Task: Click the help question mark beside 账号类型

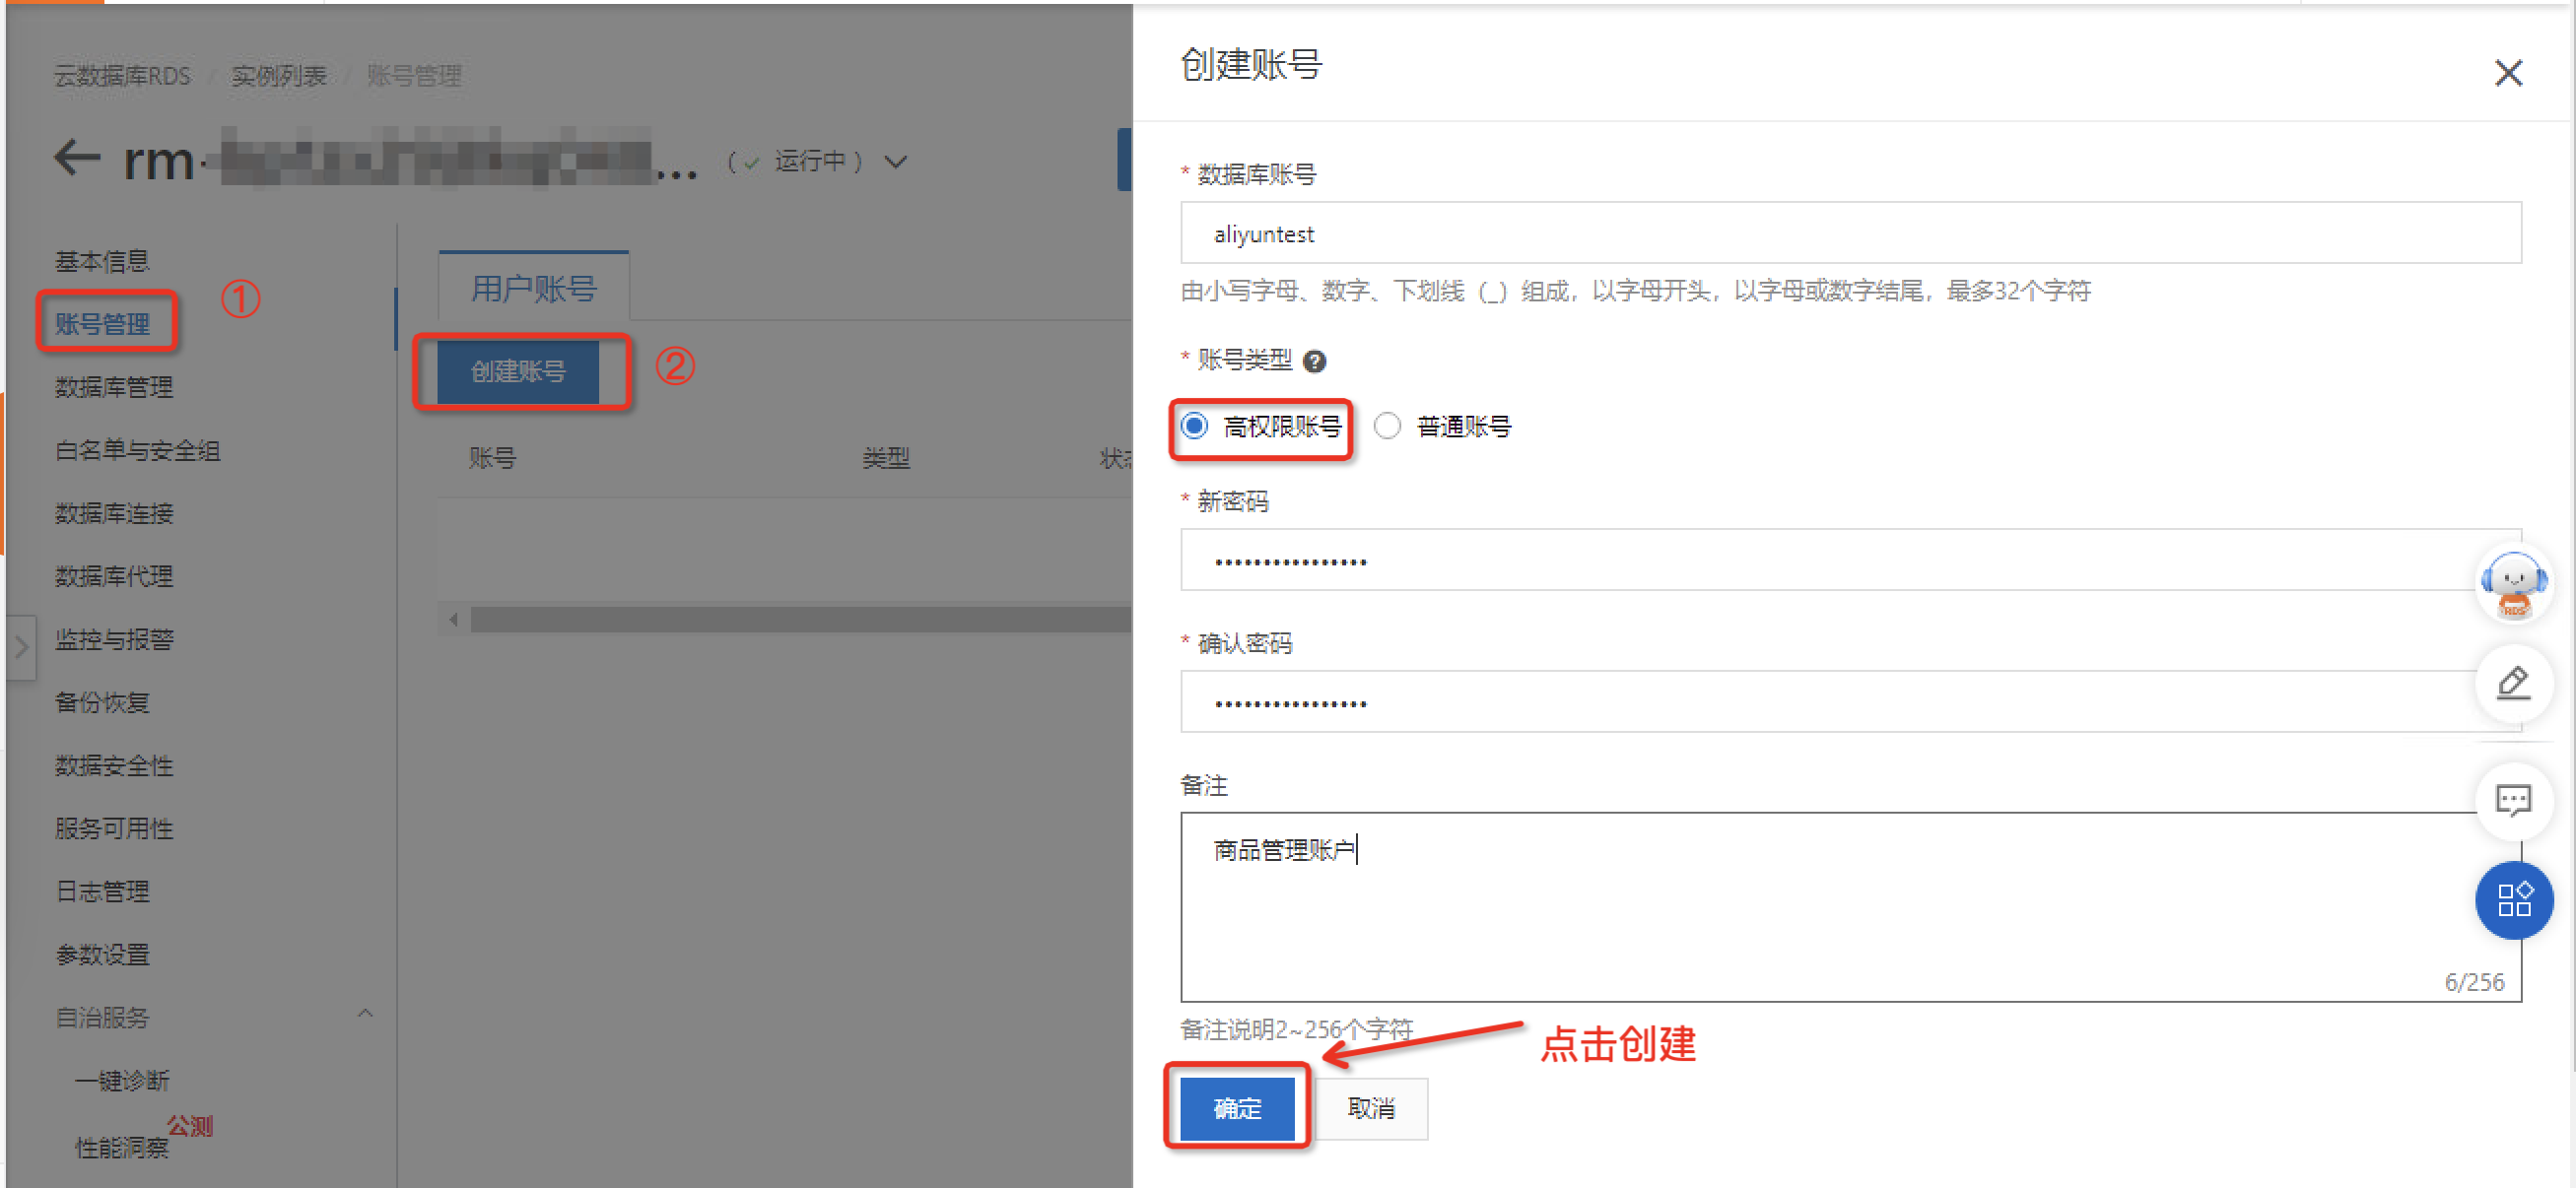Action: (1315, 361)
